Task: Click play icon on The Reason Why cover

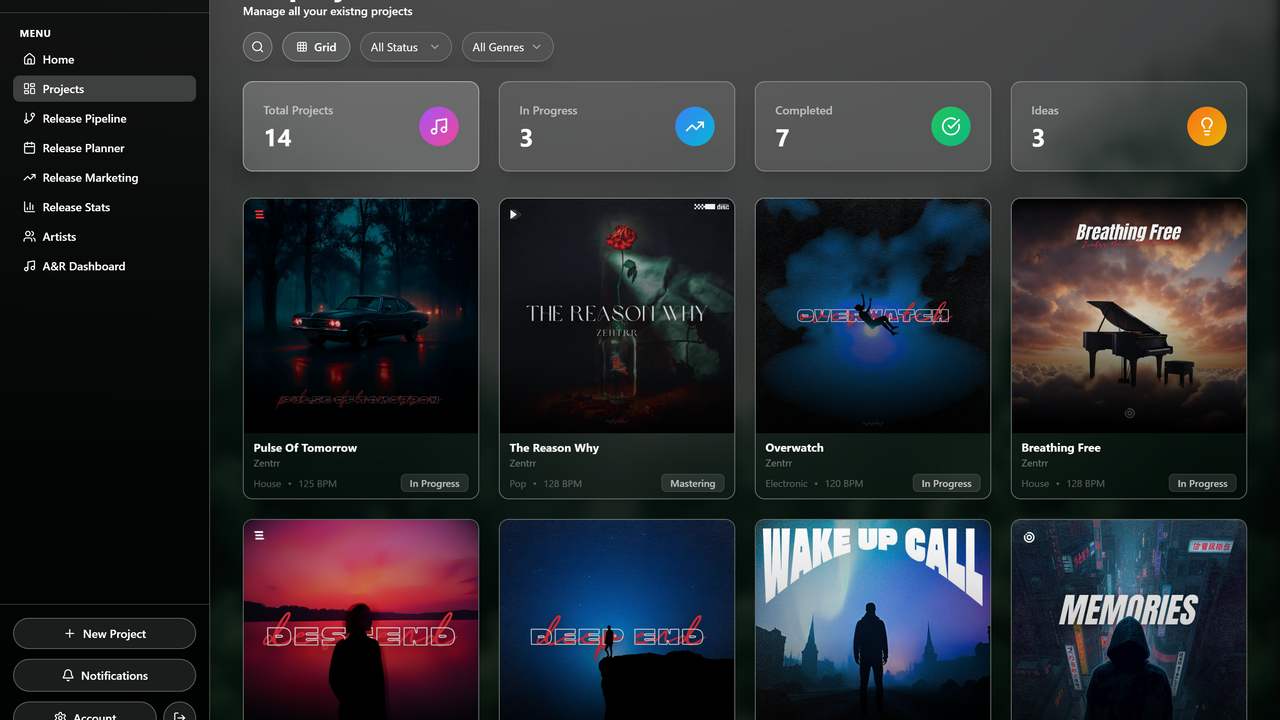Action: (514, 214)
